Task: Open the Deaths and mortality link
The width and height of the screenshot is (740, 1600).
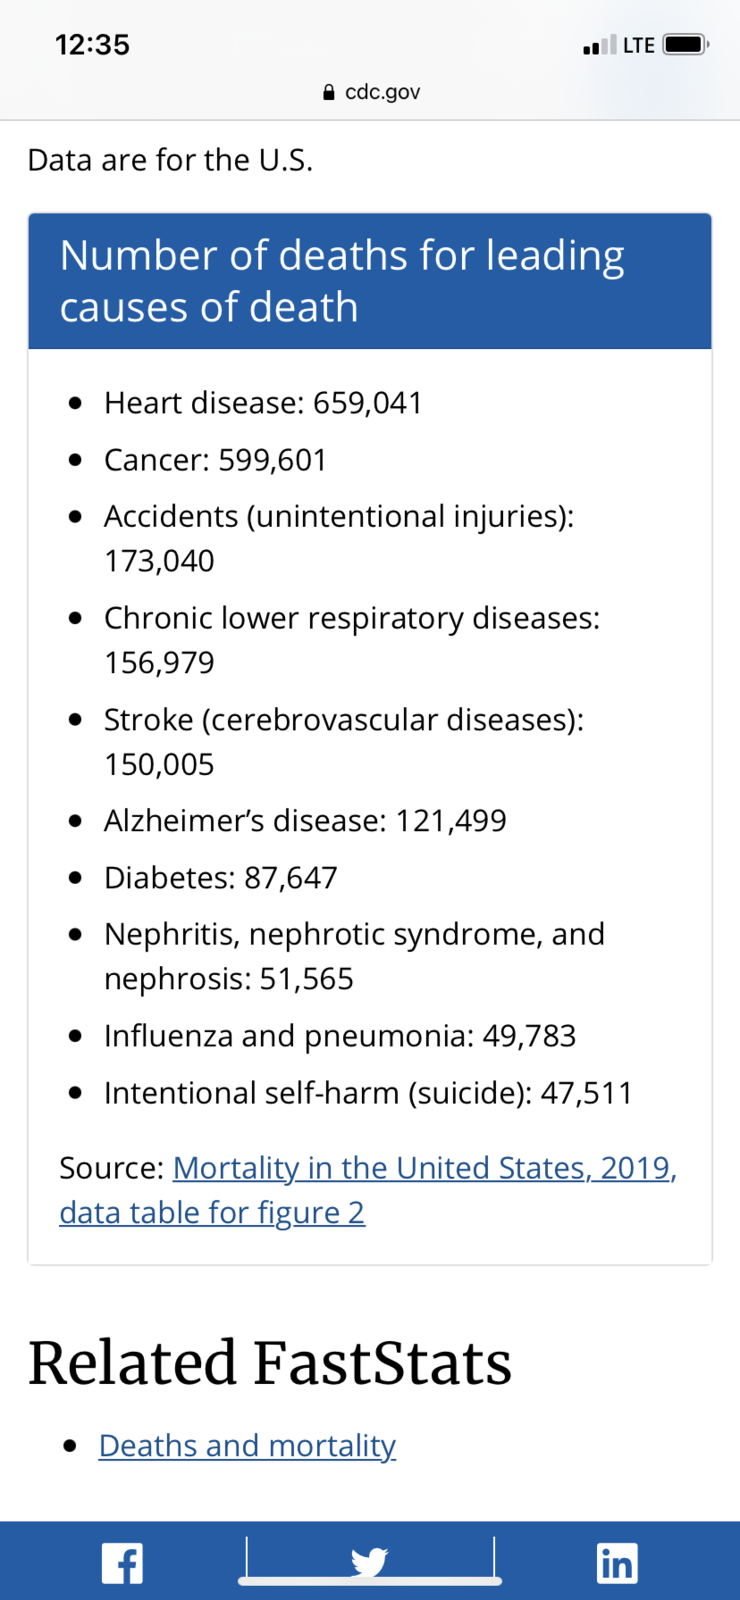Action: [247, 1446]
